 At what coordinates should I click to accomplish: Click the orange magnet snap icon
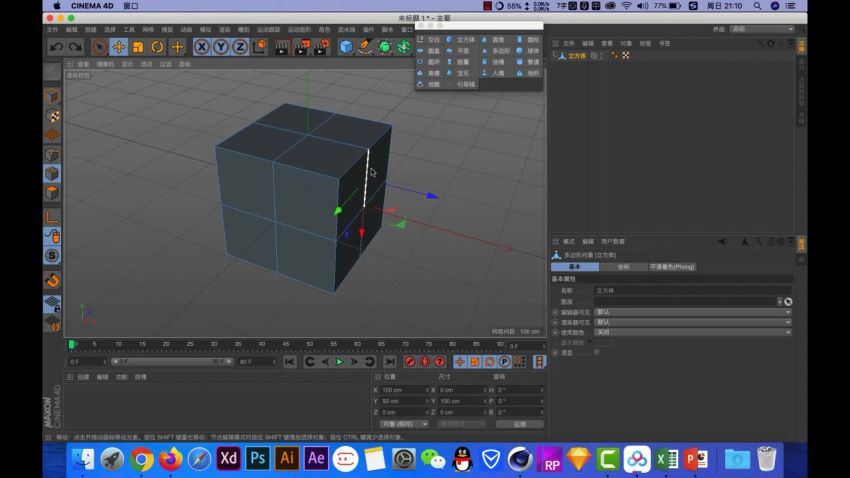[x=52, y=280]
